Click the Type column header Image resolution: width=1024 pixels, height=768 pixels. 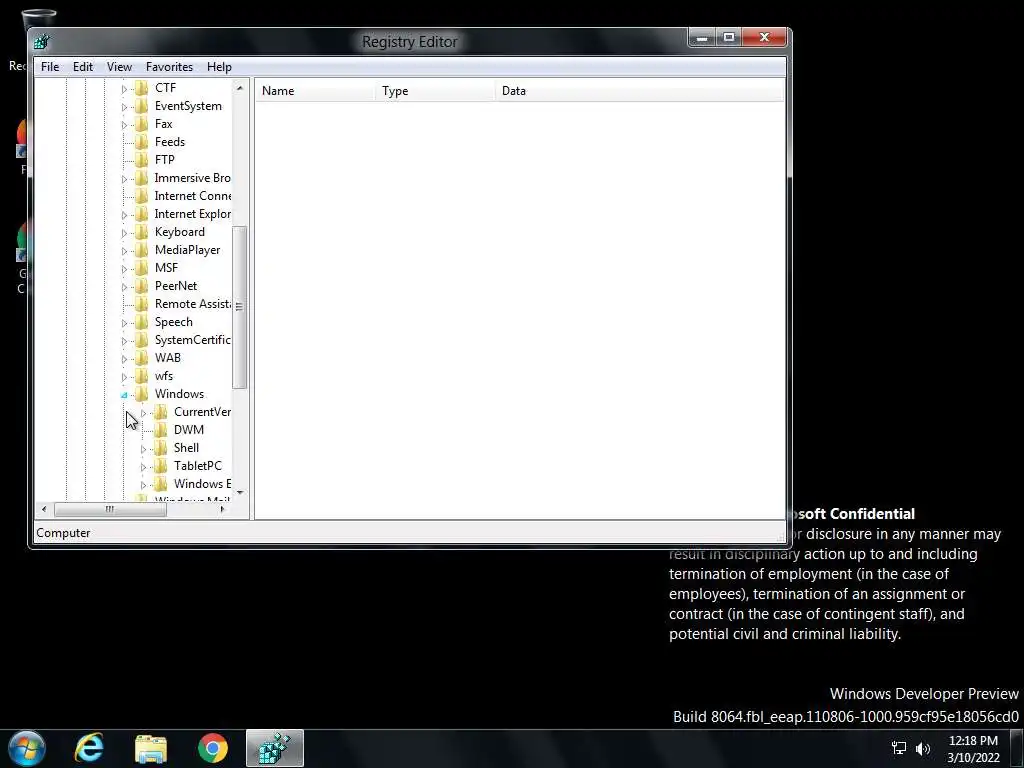[436, 91]
